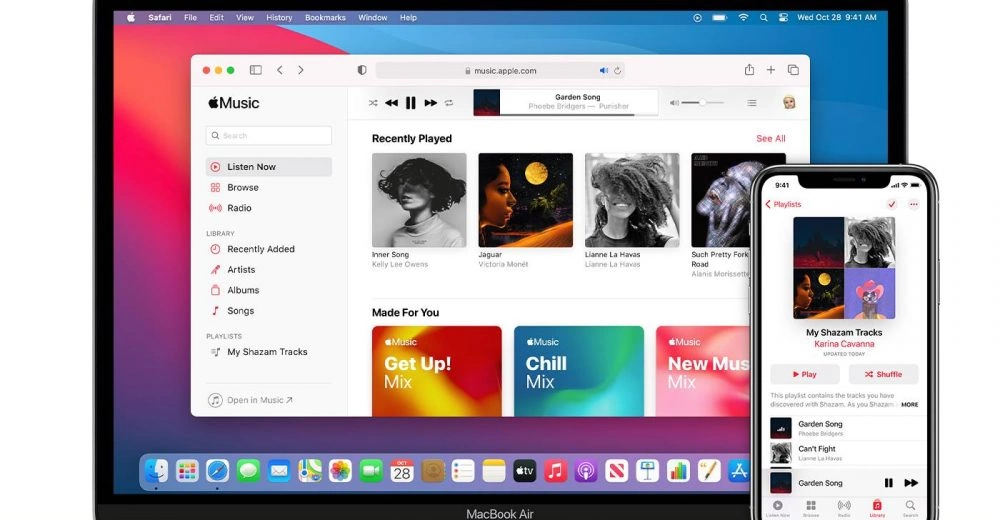Mute the tab audio in address bar
Screen dimensions: 1000x520
point(603,71)
